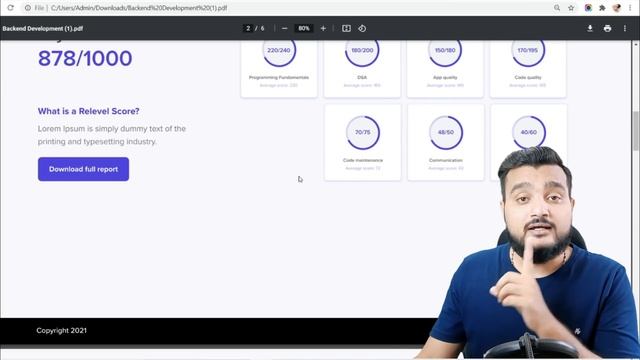Viewport: 640px width, 360px height.
Task: Rotate the PDF counterclockwise
Action: point(362,28)
